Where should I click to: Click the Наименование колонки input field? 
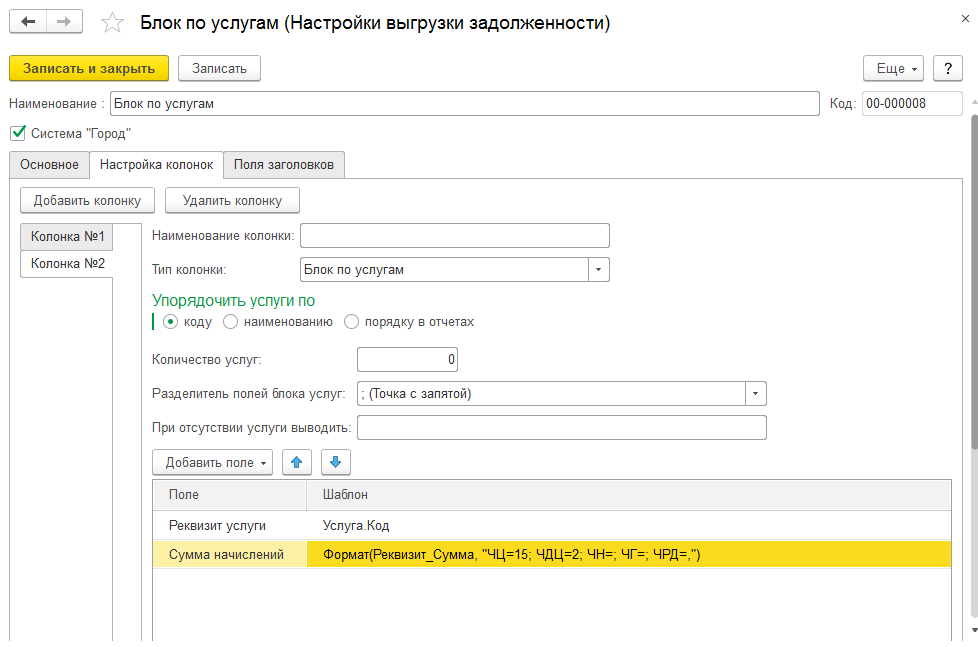(x=455, y=236)
